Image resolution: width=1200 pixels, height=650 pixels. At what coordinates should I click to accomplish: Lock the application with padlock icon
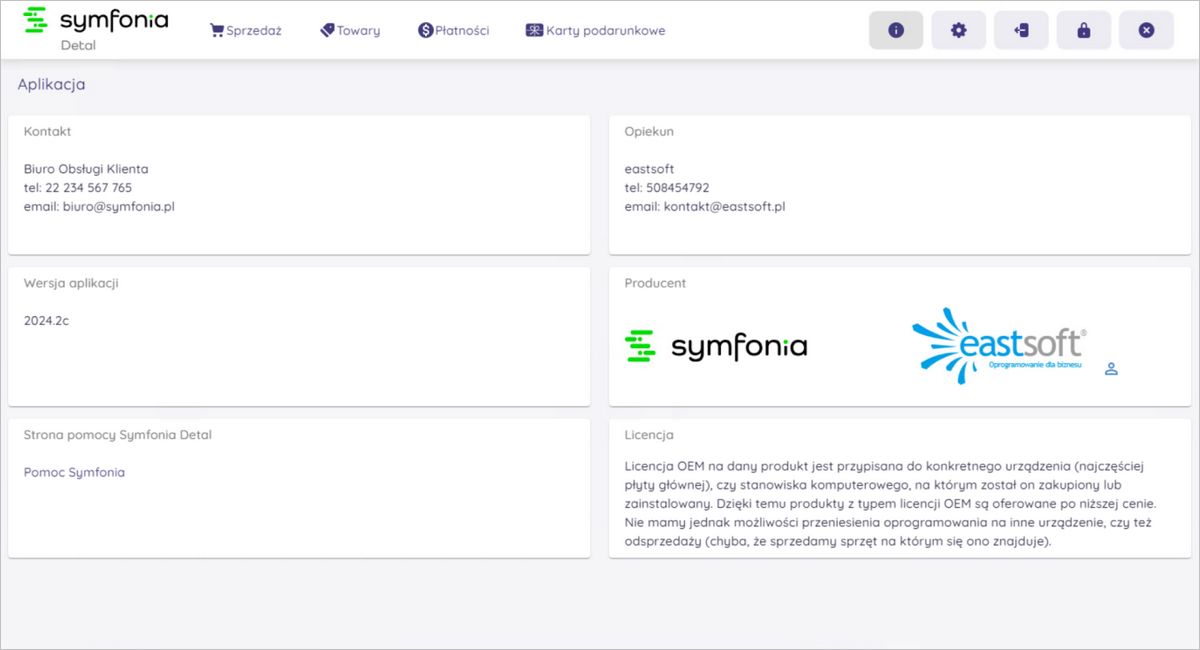pos(1083,30)
